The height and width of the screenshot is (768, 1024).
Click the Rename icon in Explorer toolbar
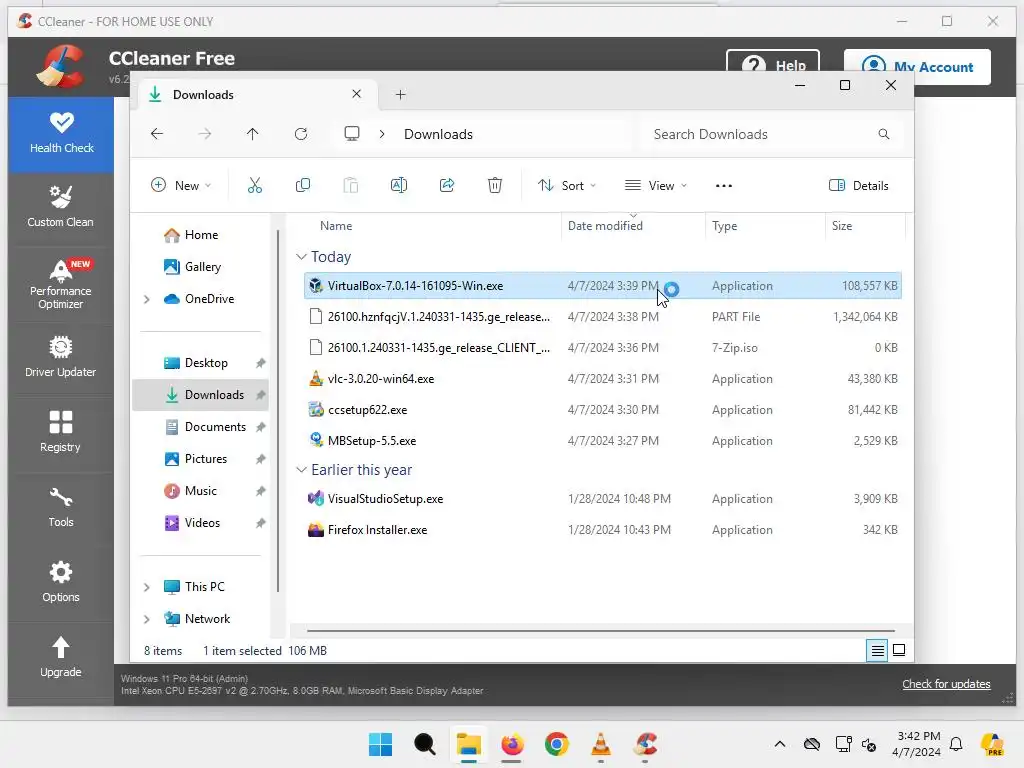click(398, 185)
